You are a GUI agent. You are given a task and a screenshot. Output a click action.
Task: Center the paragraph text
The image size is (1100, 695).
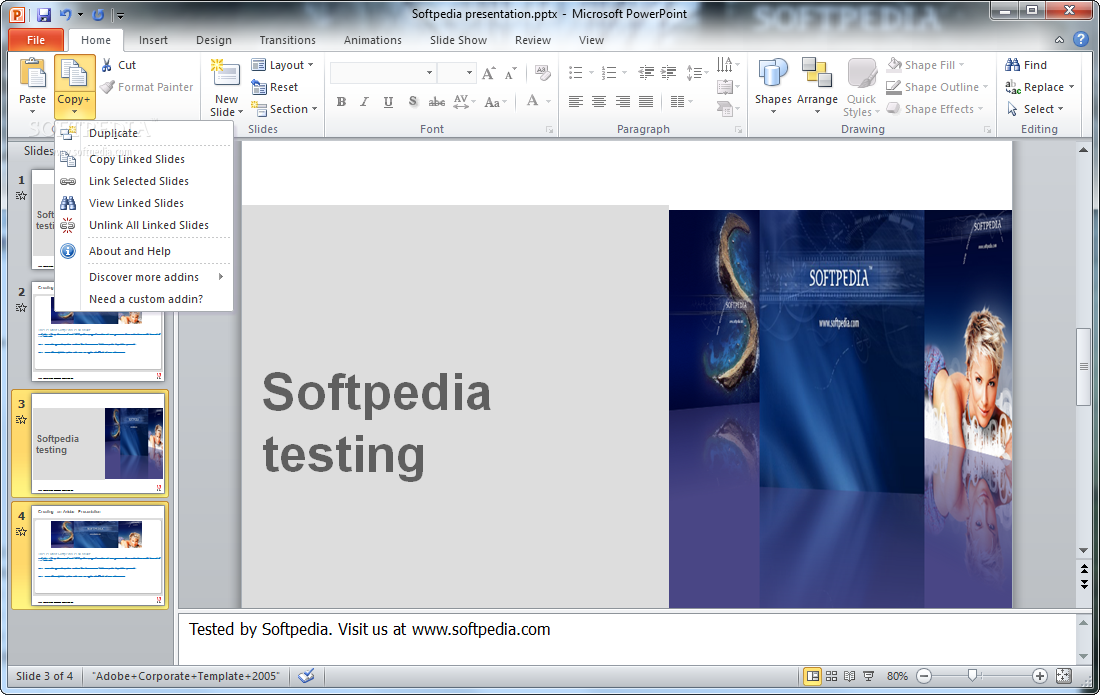point(598,102)
